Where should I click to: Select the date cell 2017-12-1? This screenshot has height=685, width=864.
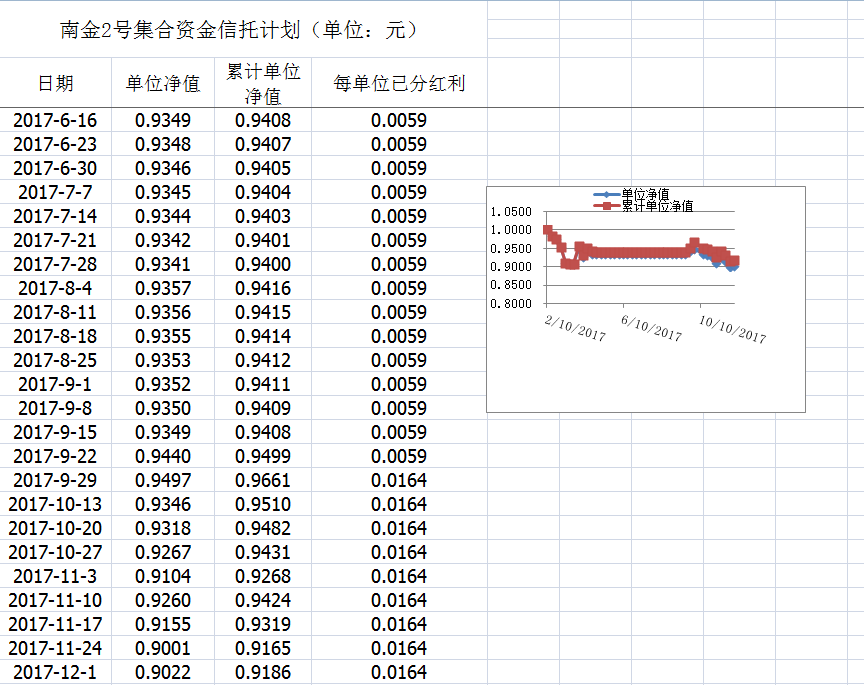(55, 672)
